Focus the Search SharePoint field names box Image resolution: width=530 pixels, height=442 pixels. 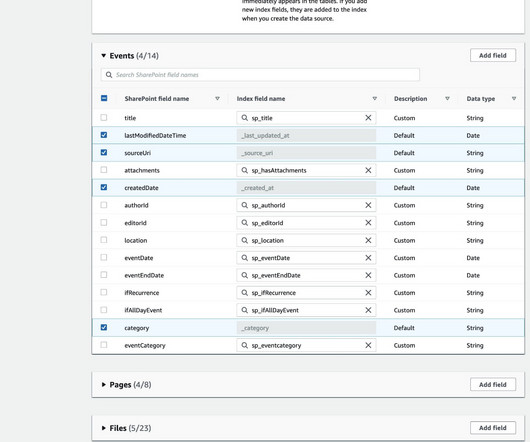click(x=260, y=75)
